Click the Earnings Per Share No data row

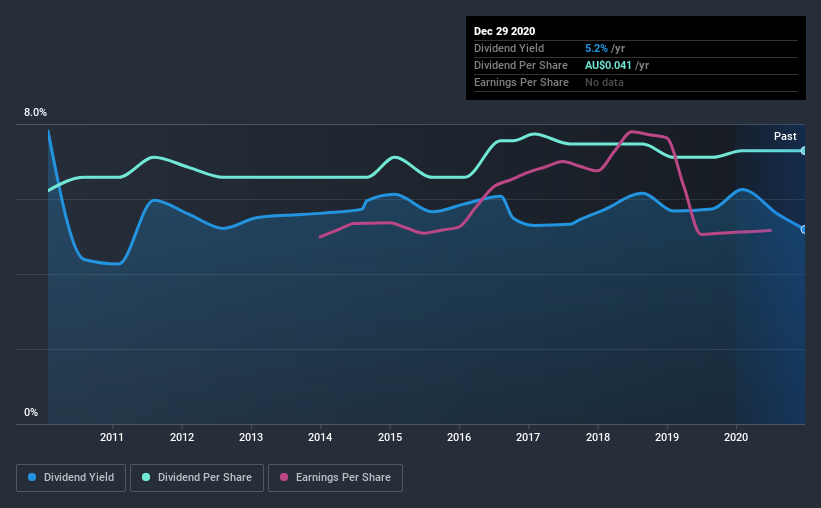[636, 82]
